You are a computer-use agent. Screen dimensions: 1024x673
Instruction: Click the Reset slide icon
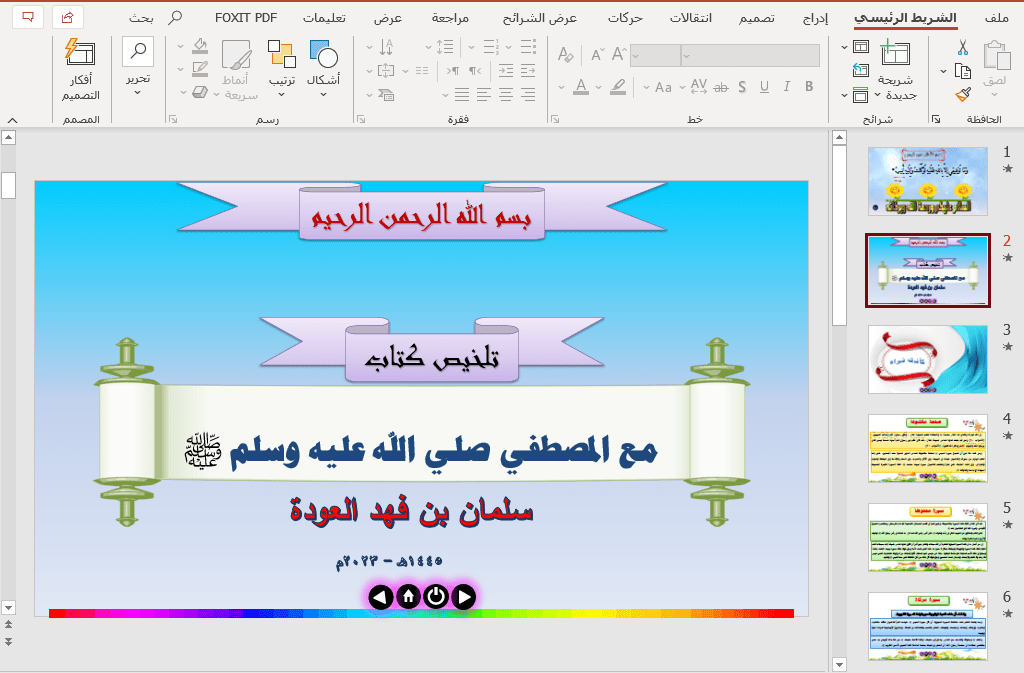860,70
